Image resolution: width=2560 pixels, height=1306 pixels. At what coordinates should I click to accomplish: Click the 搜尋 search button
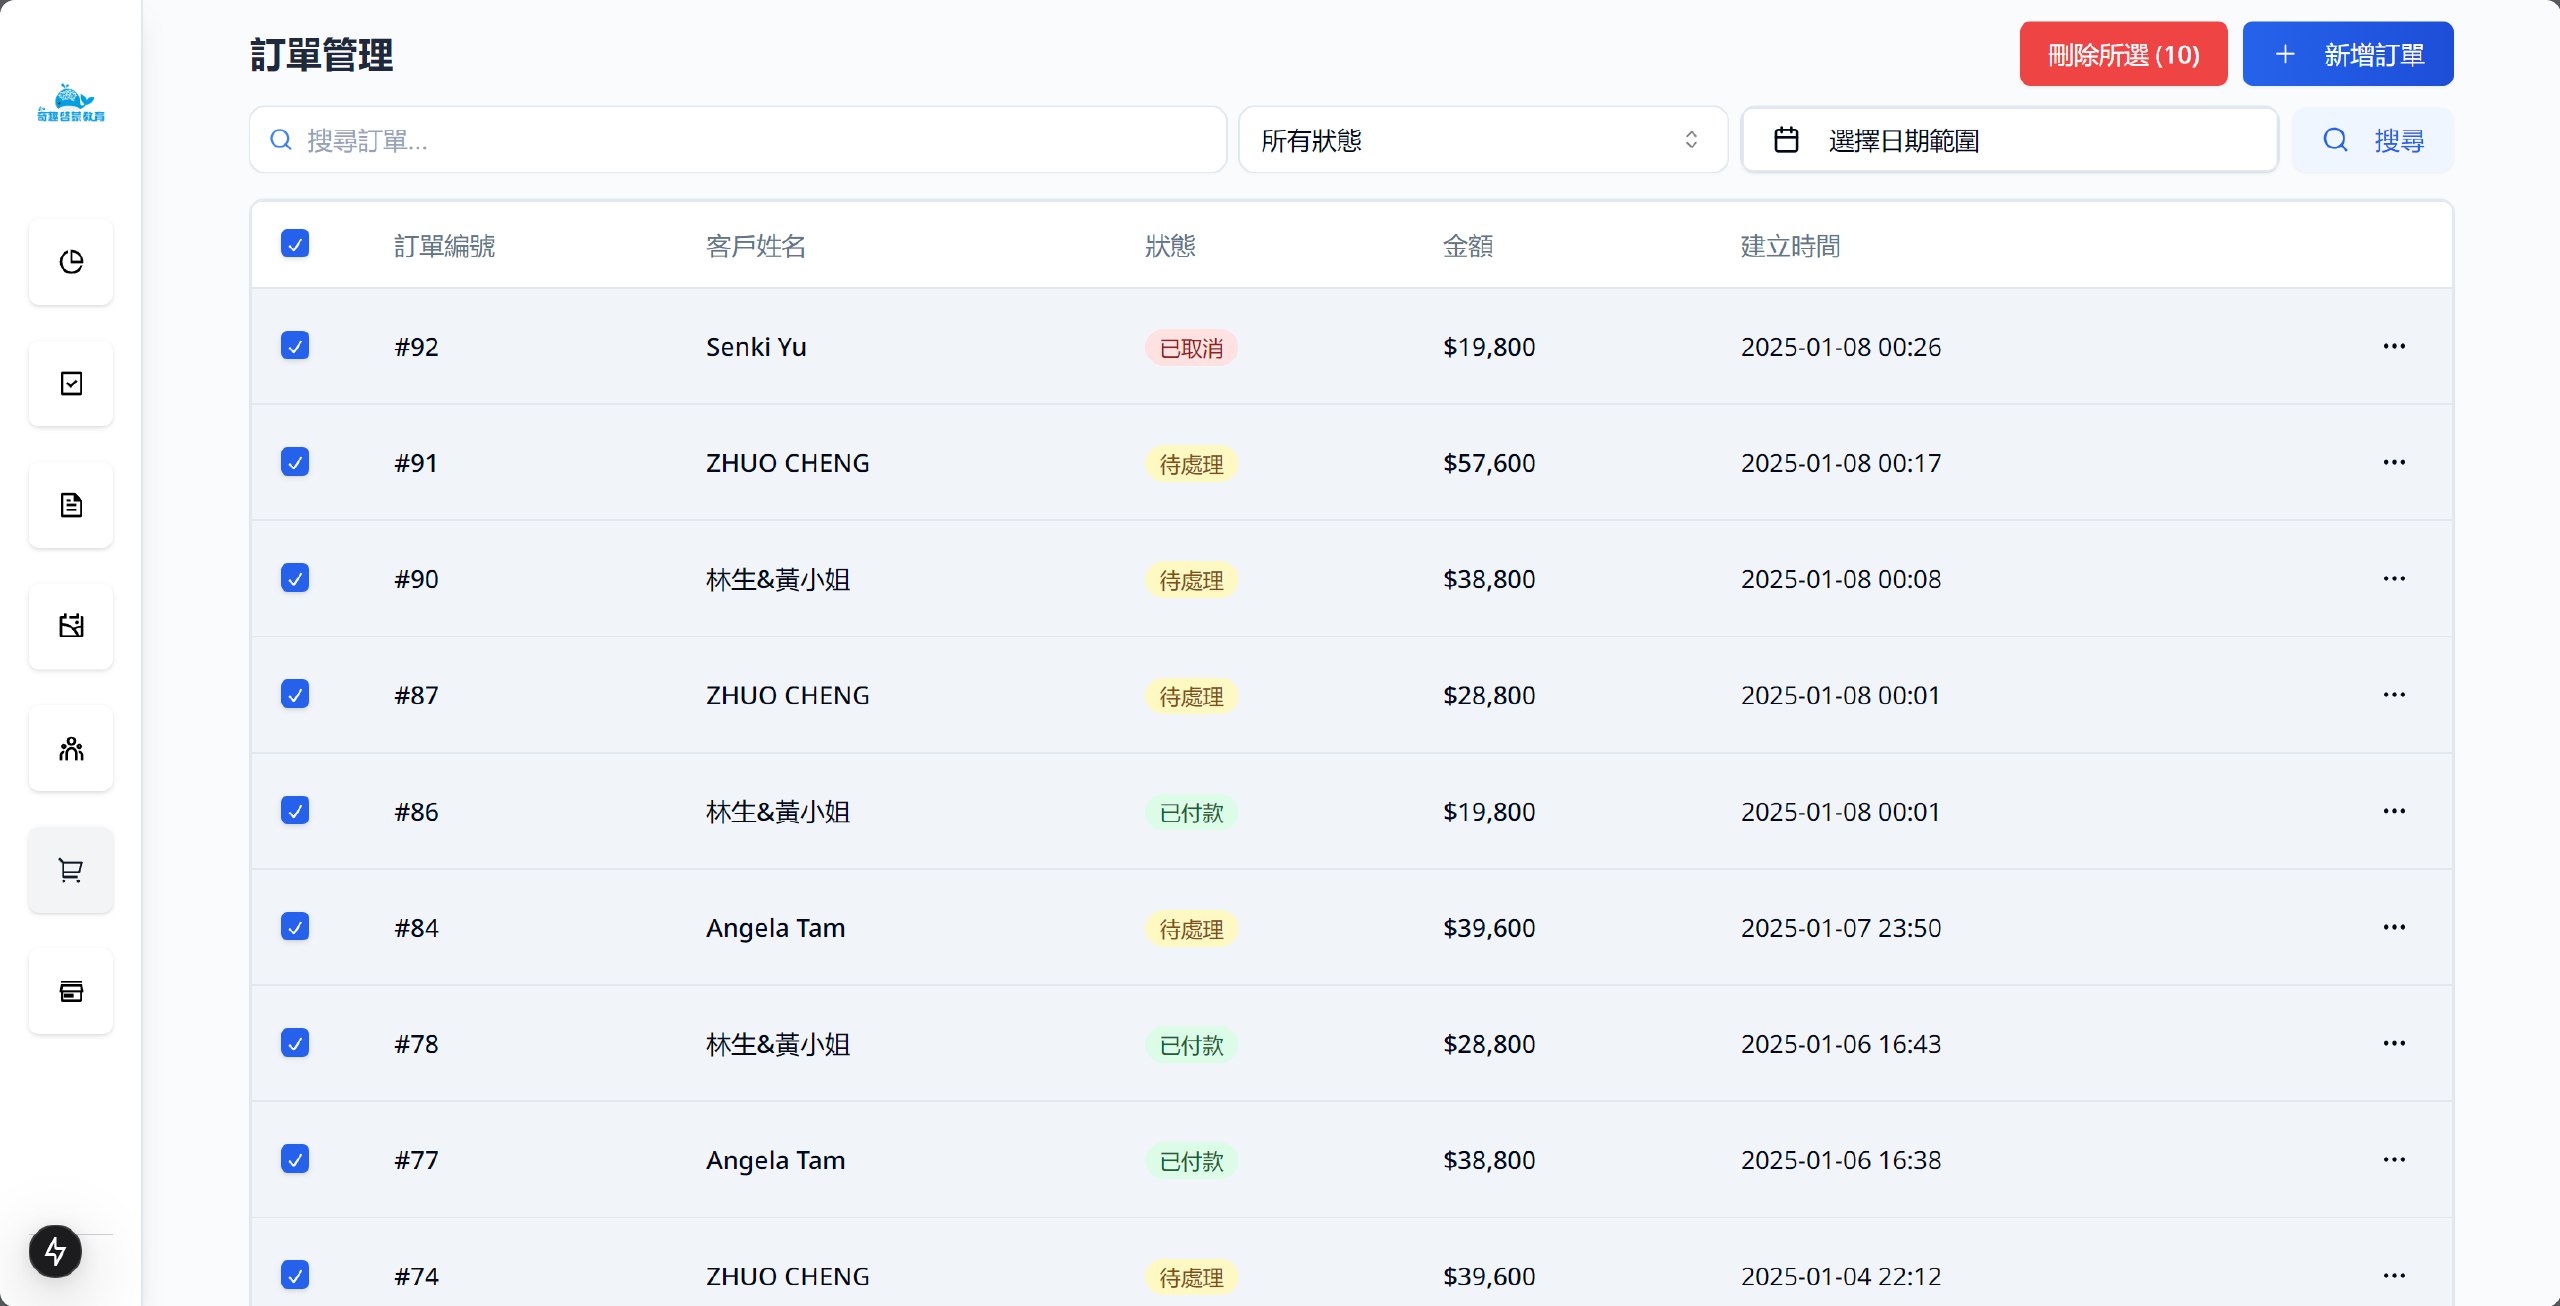point(2372,140)
